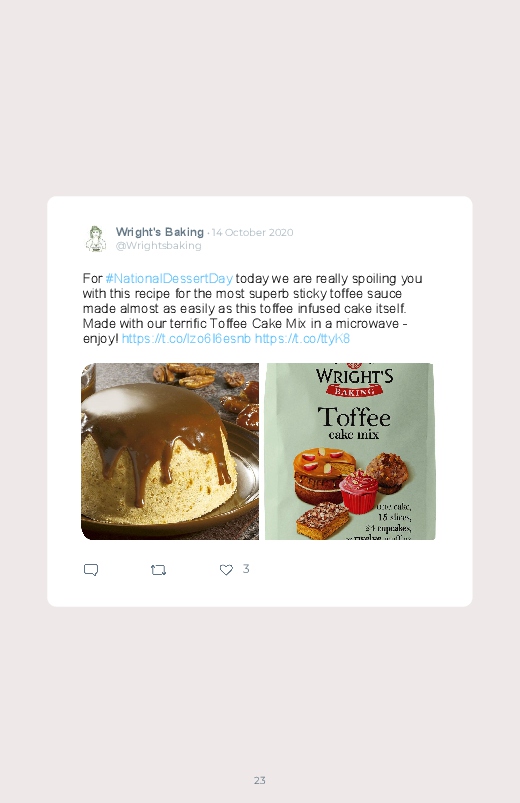The height and width of the screenshot is (803, 520).
Task: Click the tweet text paragraph
Action: coord(253,308)
